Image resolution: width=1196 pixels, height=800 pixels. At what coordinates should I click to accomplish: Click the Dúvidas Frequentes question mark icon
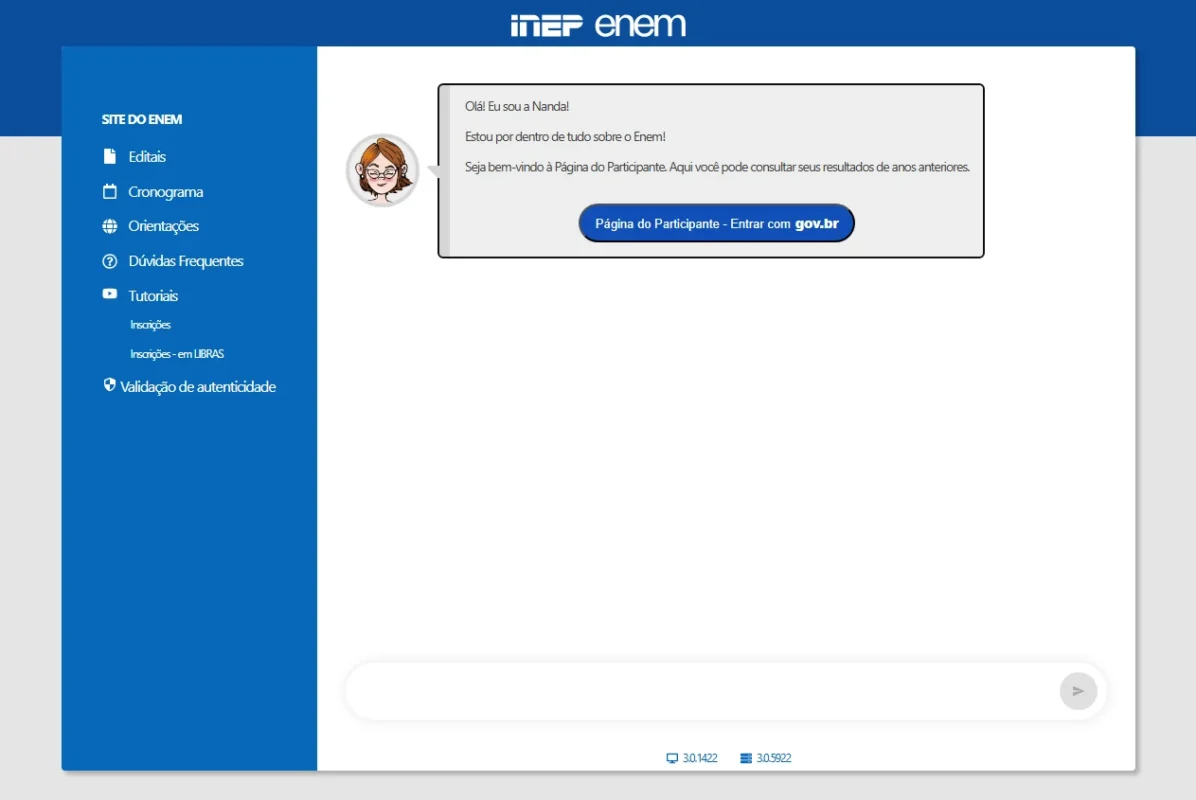110,261
